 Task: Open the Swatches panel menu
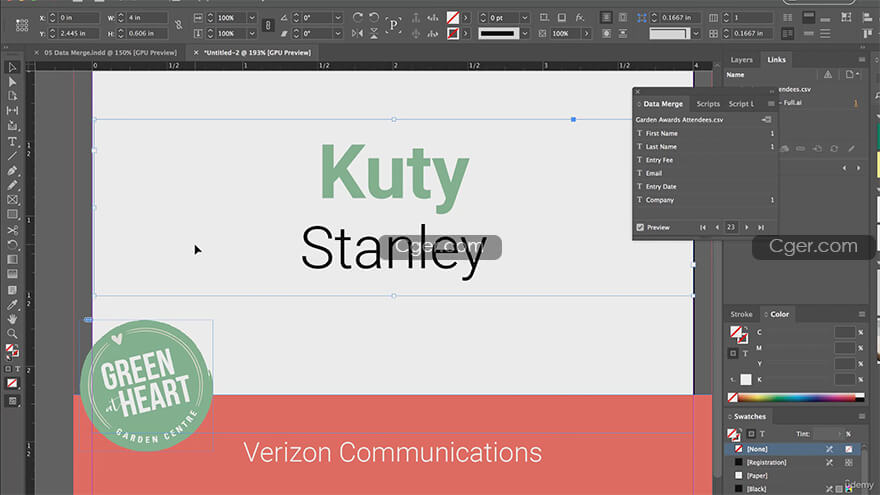[861, 416]
